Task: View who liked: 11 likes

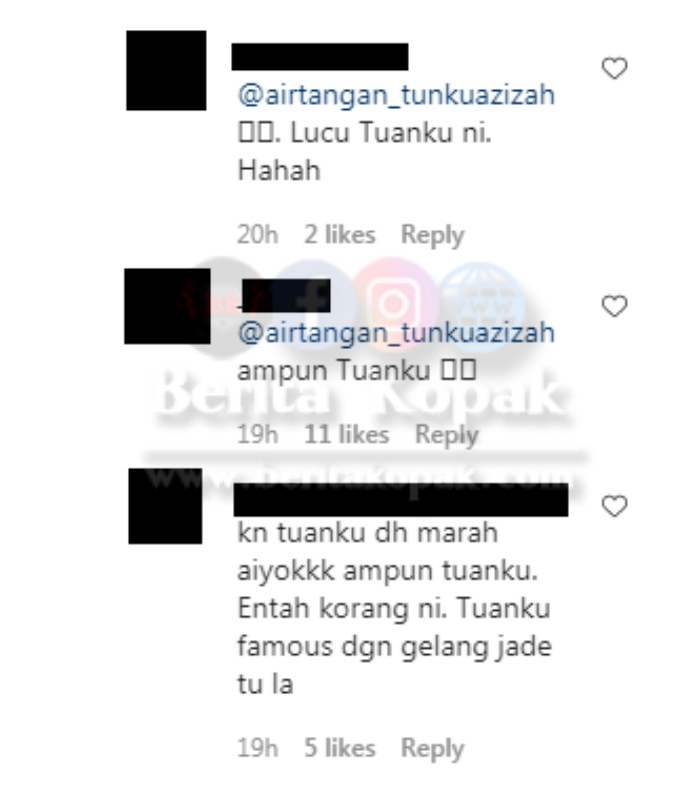Action: pos(347,435)
